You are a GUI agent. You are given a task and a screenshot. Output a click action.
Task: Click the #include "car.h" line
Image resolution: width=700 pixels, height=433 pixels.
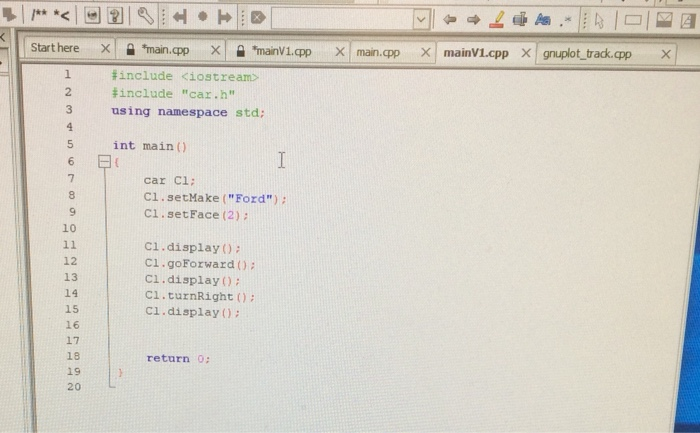pos(173,94)
